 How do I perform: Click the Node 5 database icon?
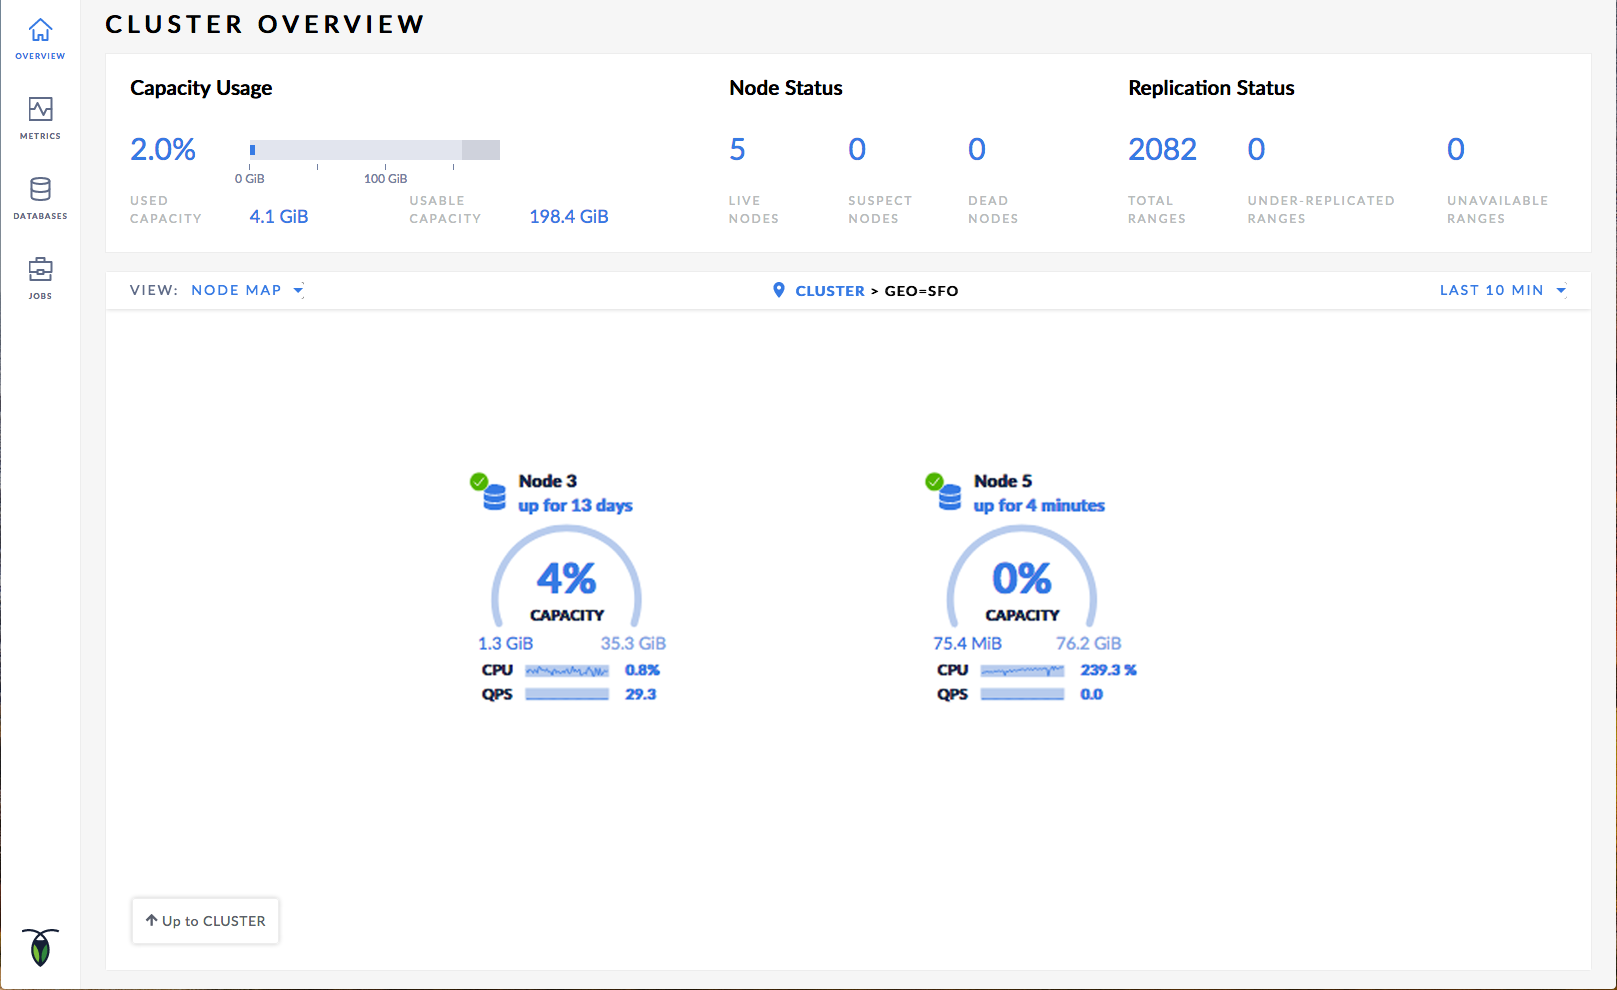949,497
